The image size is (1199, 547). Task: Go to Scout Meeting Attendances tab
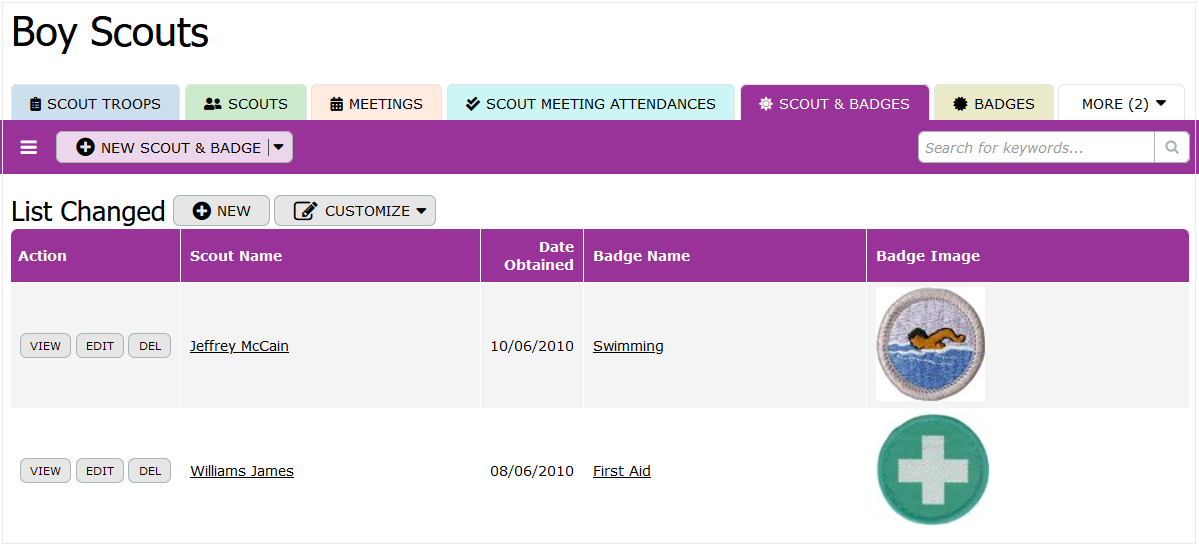pyautogui.click(x=591, y=104)
